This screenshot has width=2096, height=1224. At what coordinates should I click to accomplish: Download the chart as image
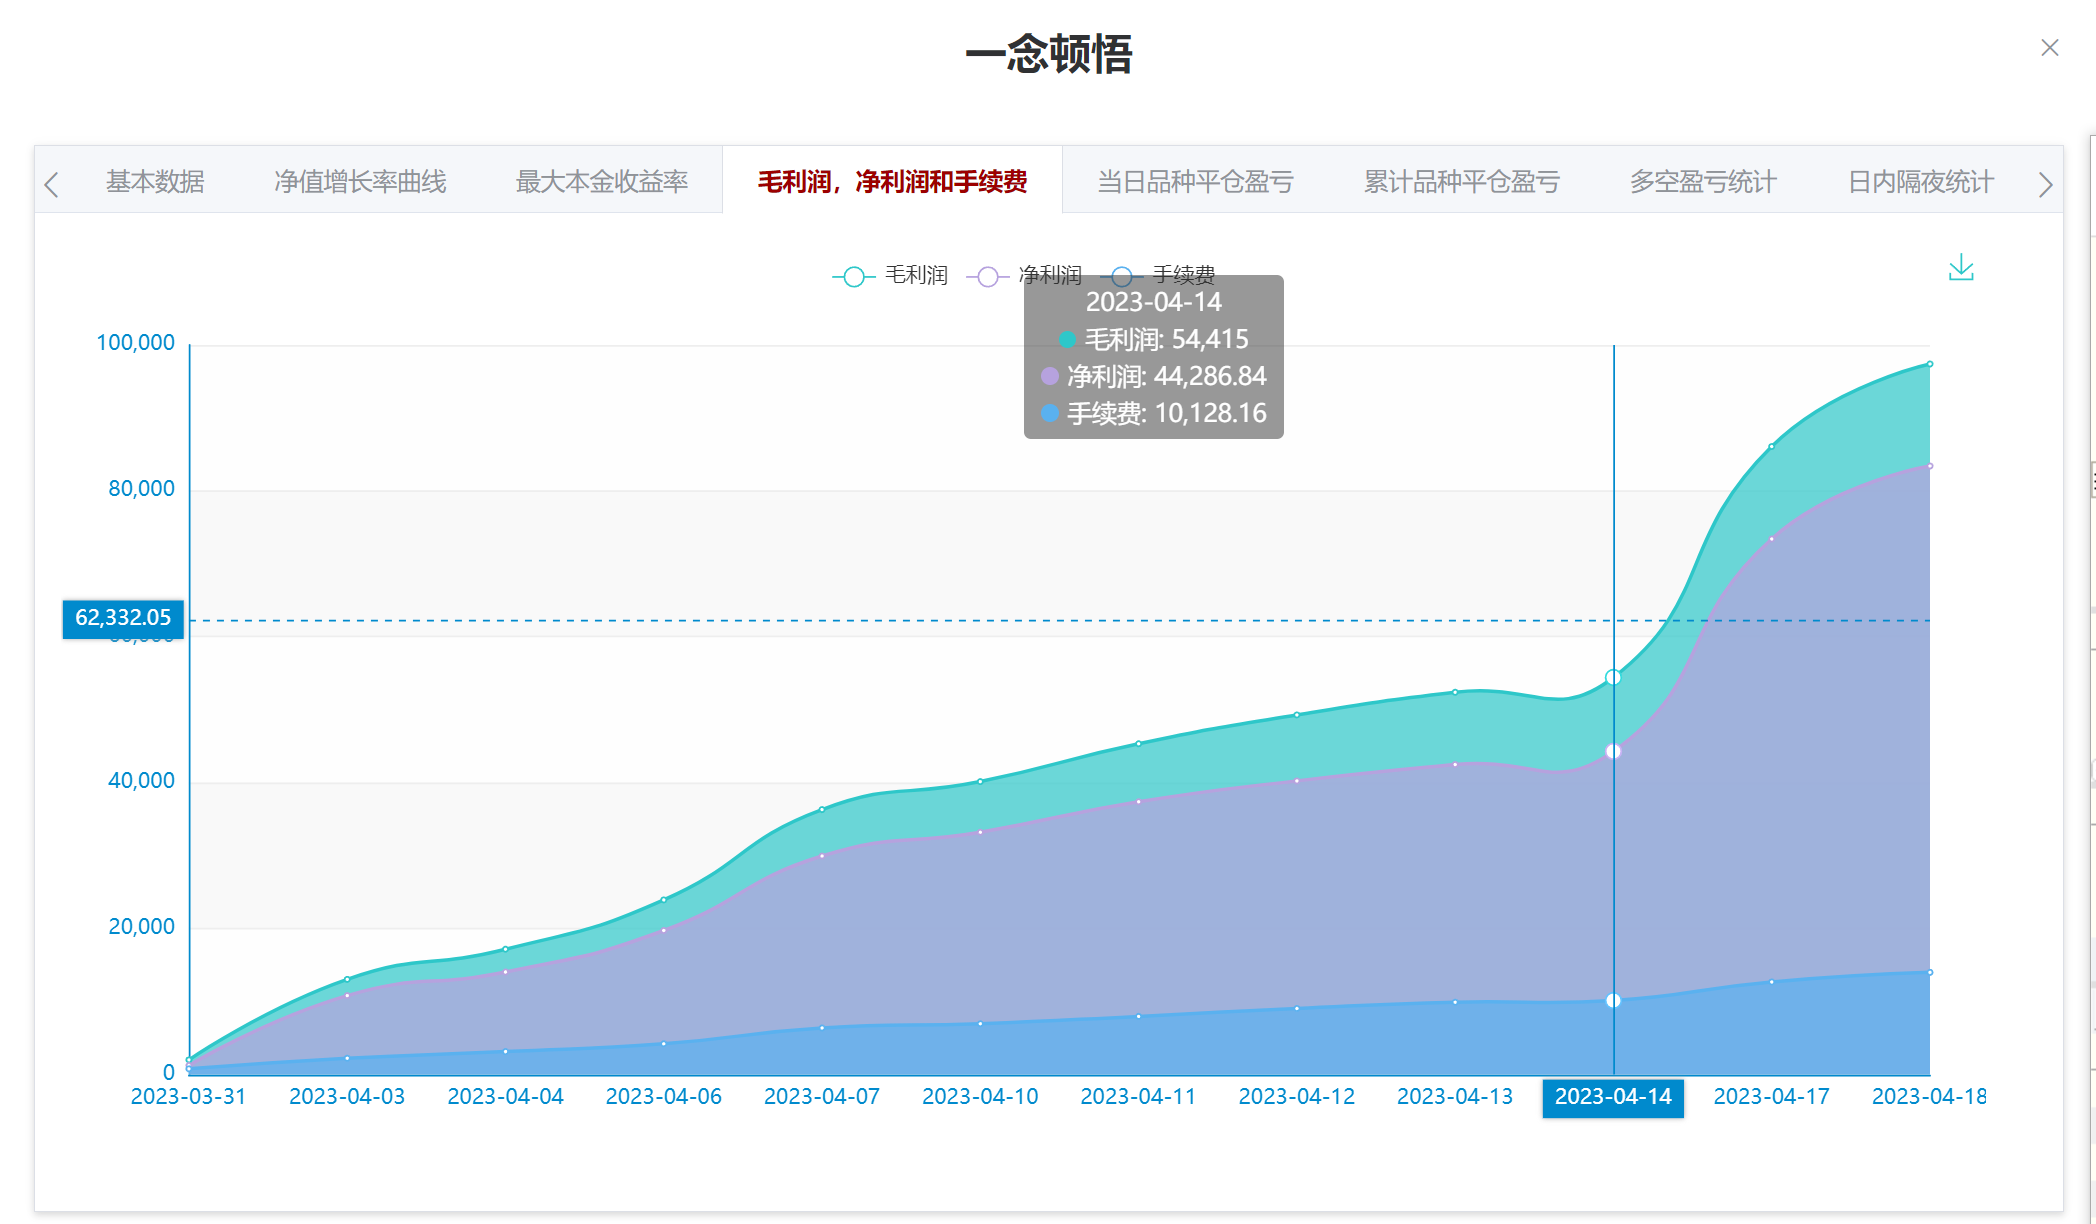(1961, 268)
